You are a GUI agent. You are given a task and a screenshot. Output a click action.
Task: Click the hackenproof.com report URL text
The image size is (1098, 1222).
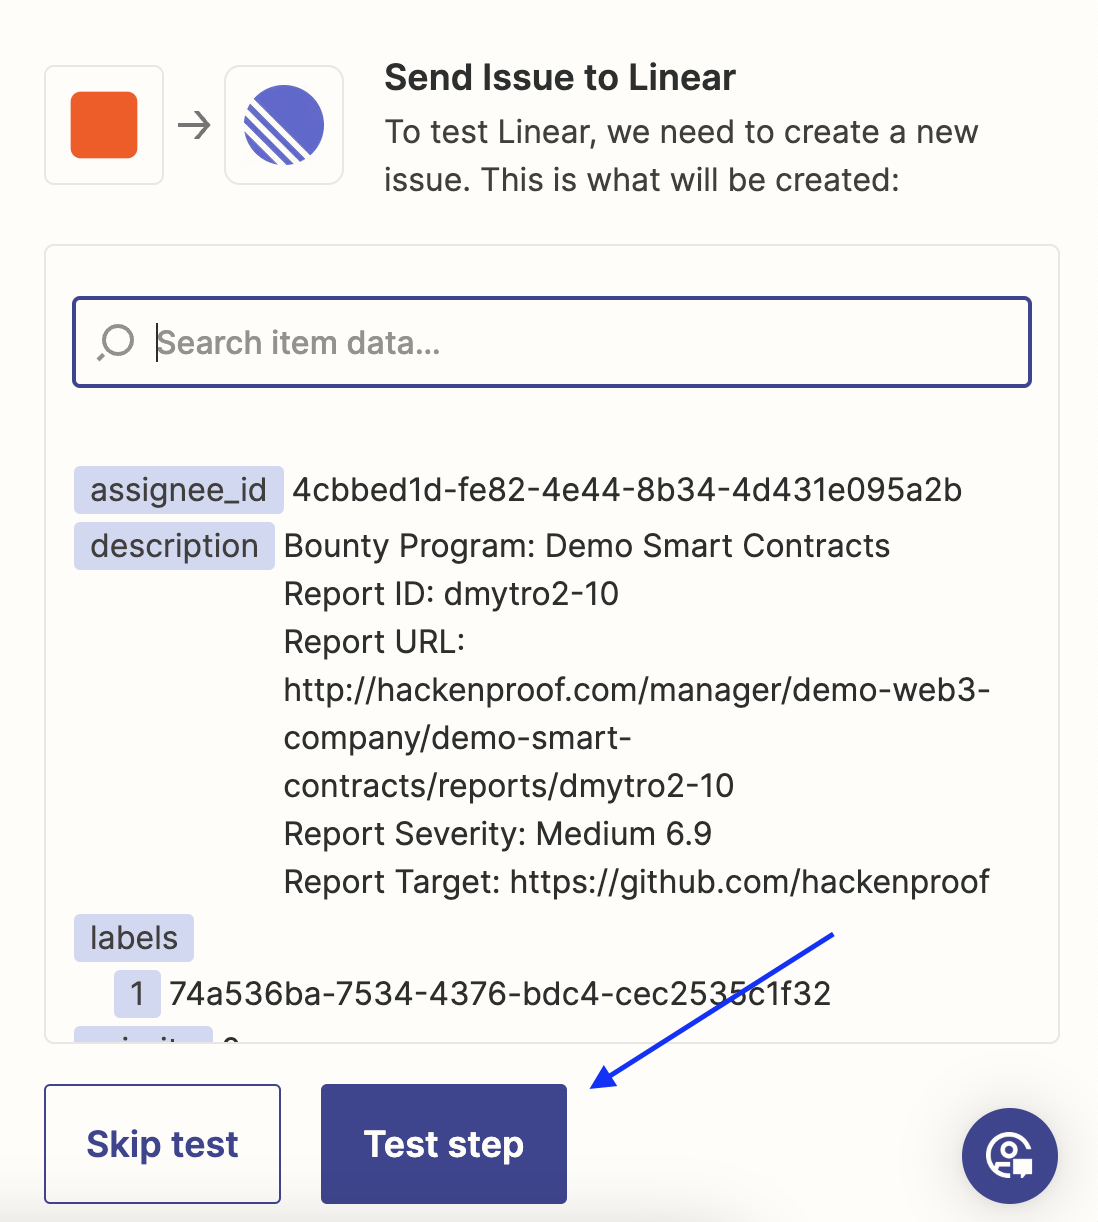coord(636,738)
